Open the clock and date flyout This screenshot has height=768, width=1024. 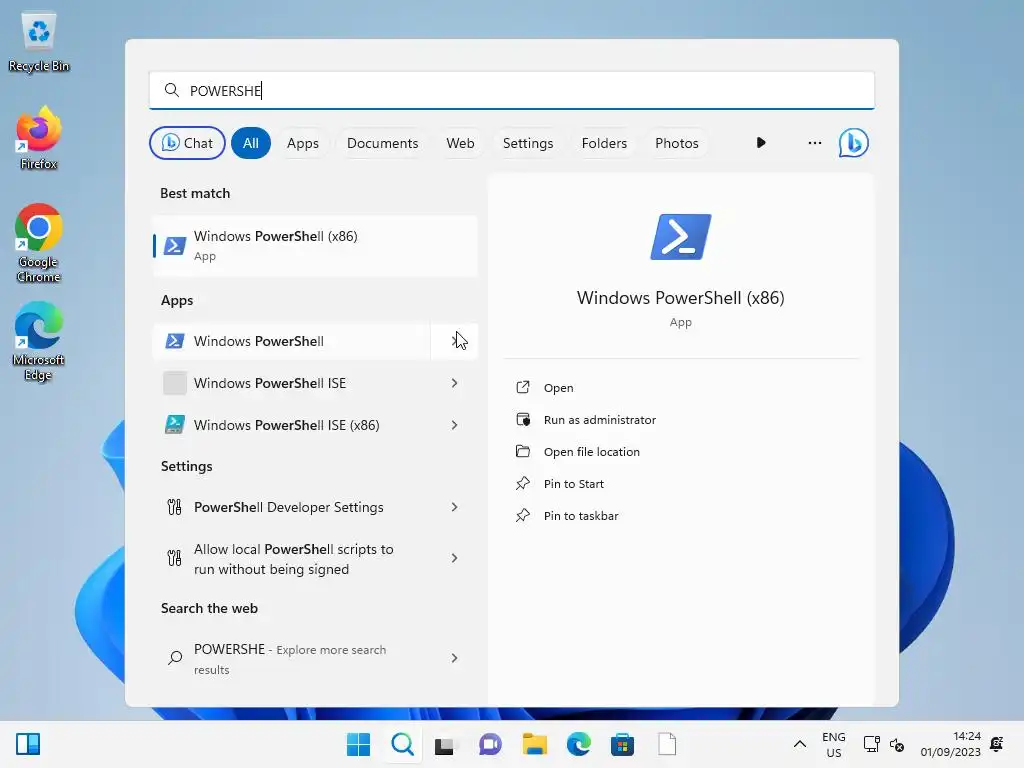point(950,744)
